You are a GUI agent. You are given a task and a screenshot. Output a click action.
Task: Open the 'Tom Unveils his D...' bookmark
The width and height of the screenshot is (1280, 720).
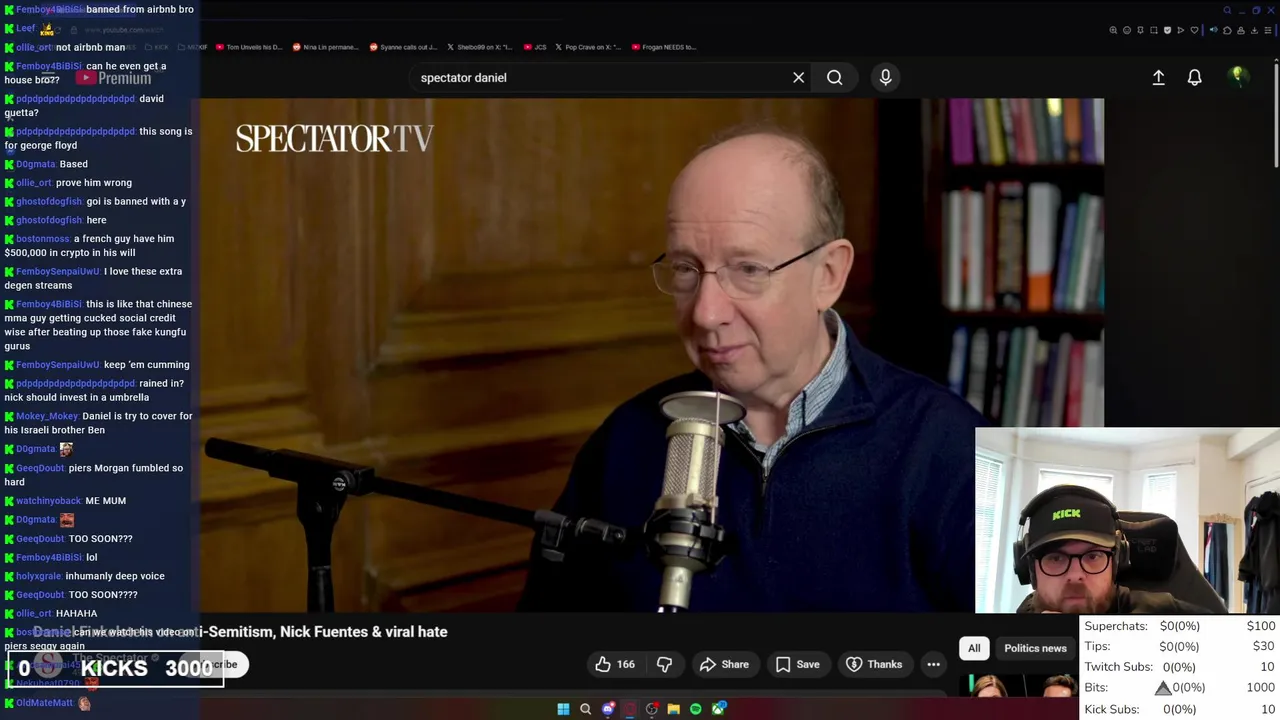tap(248, 47)
